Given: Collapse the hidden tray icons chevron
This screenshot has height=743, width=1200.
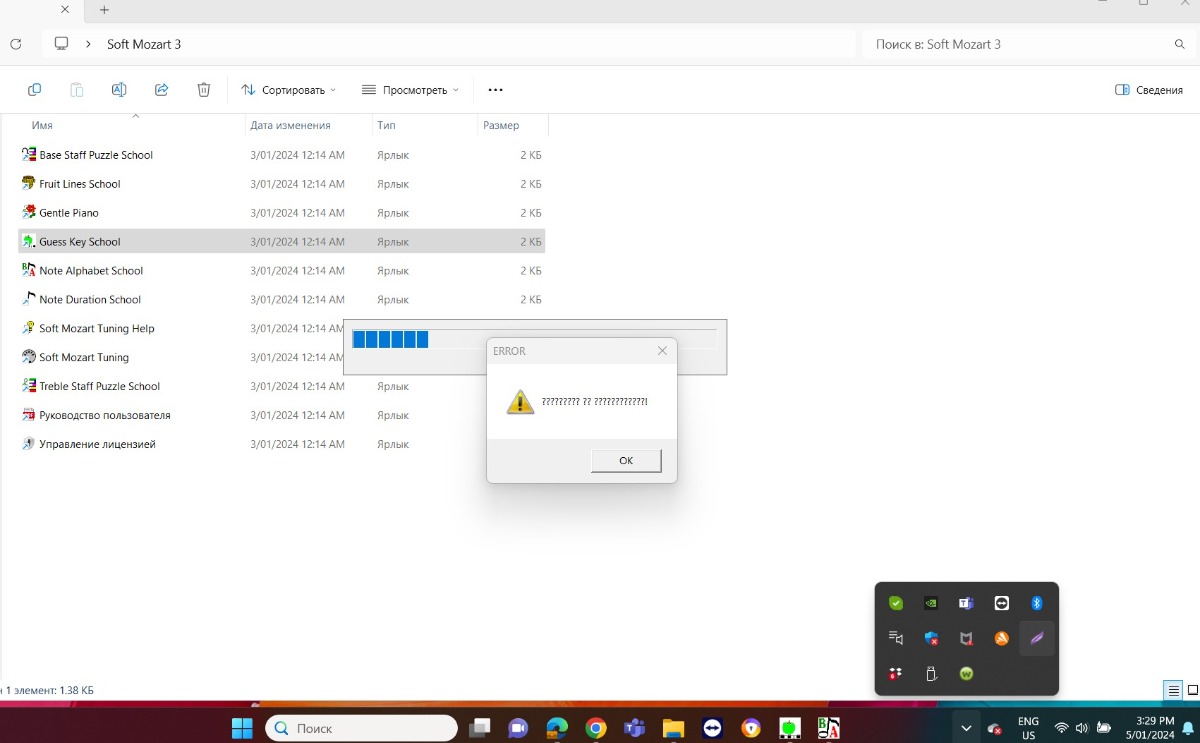Looking at the screenshot, I should pos(965,728).
